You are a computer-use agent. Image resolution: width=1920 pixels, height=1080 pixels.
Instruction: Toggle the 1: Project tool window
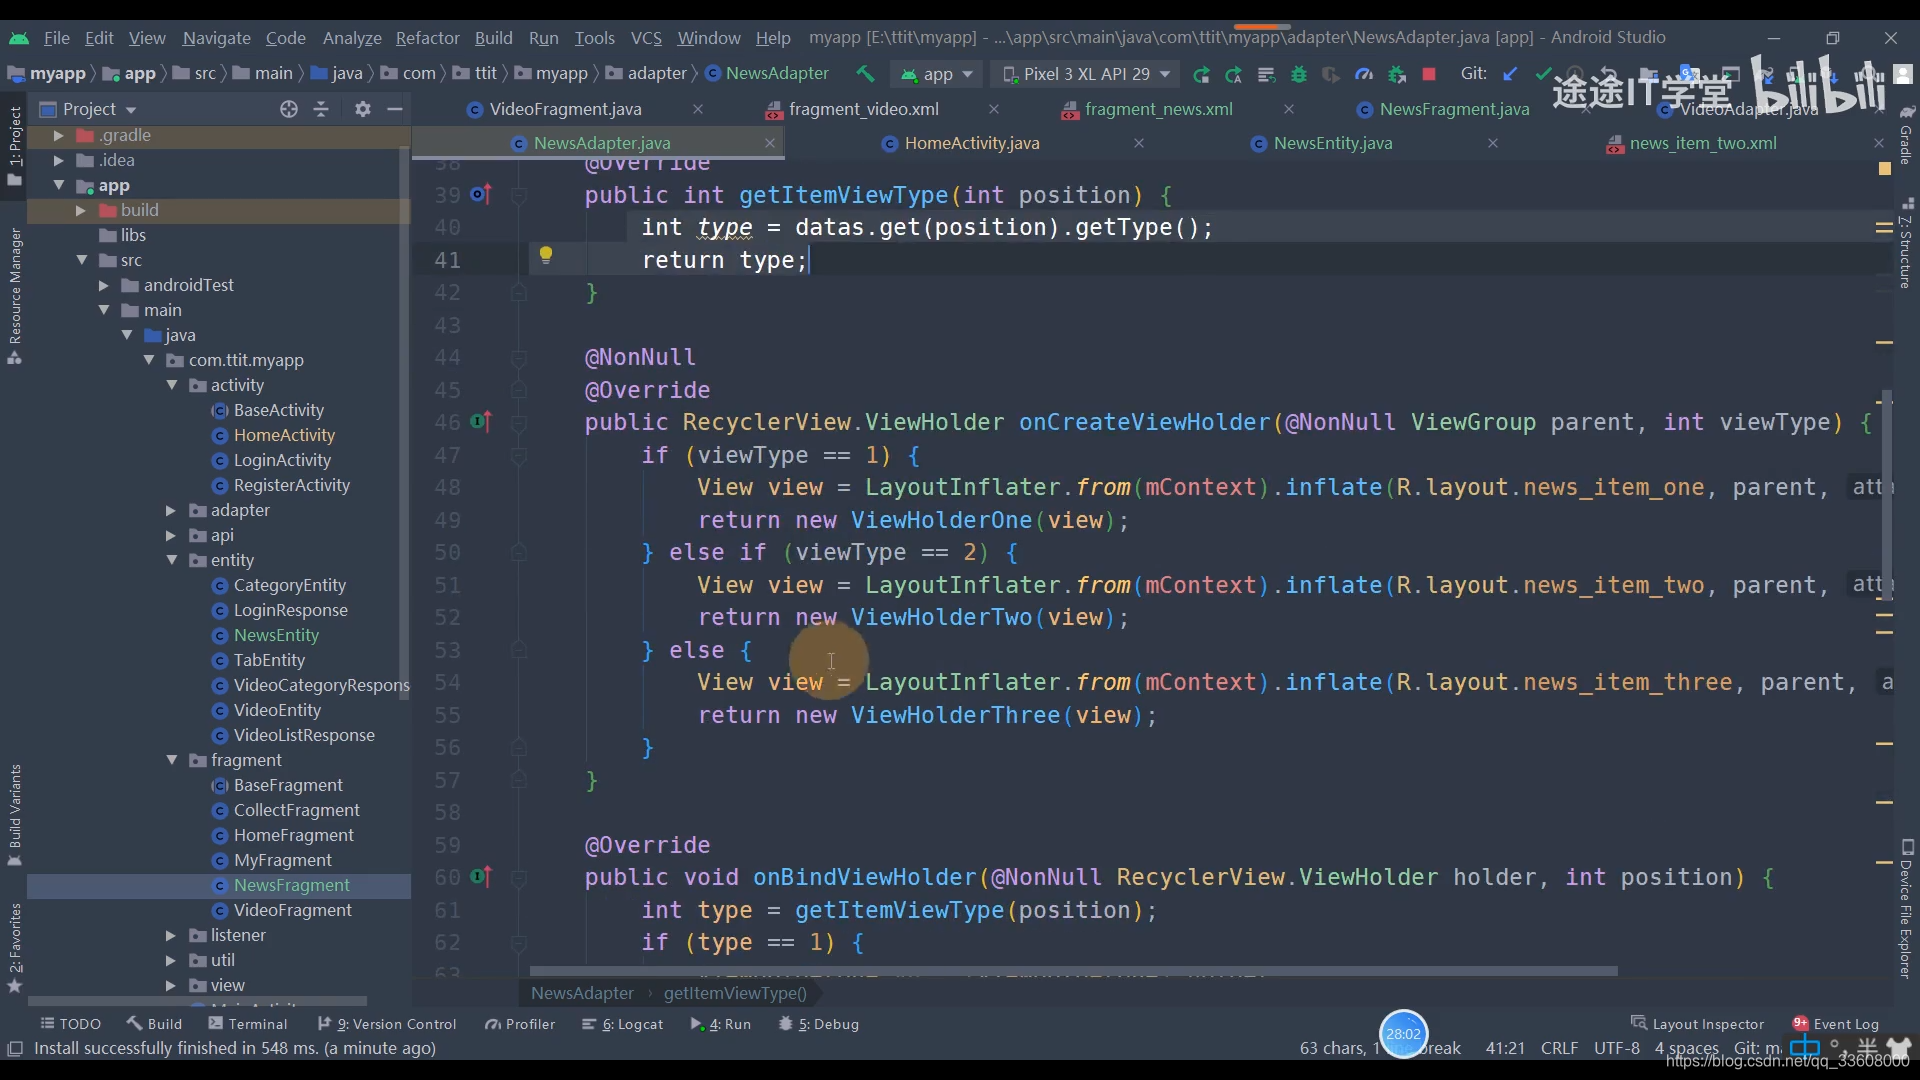coord(14,145)
